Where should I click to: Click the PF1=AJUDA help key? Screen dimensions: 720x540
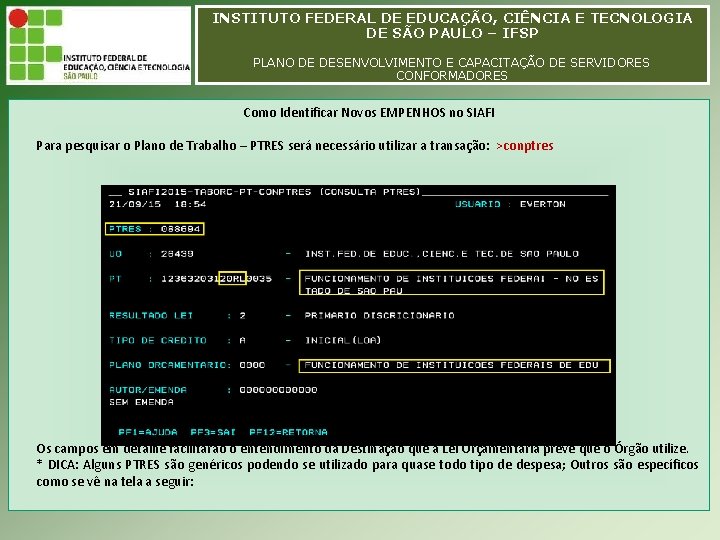pos(148,432)
